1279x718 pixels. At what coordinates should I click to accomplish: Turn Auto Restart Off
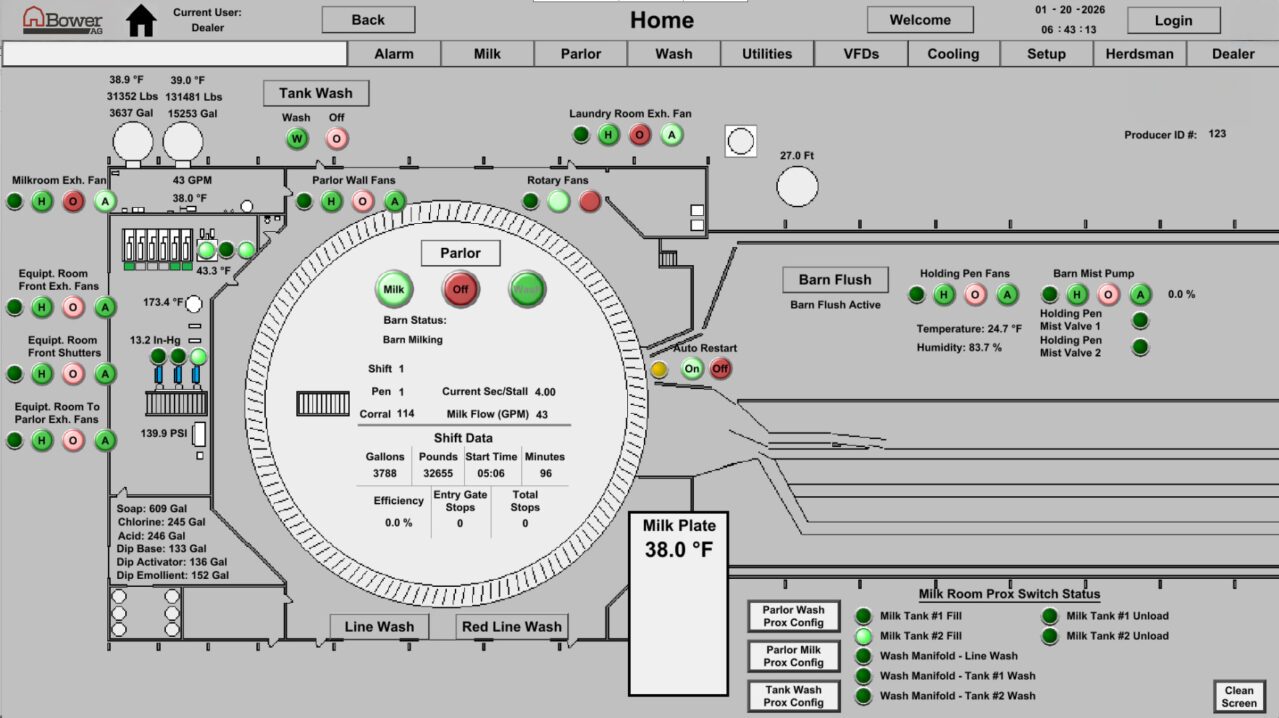coord(720,369)
